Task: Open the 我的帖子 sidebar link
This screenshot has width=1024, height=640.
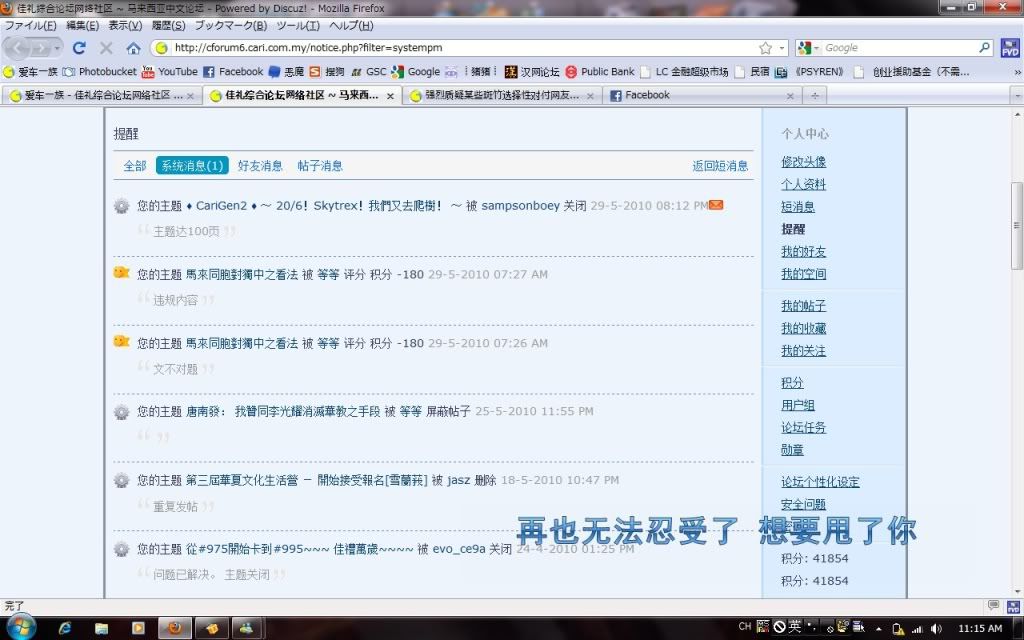Action: [x=803, y=306]
